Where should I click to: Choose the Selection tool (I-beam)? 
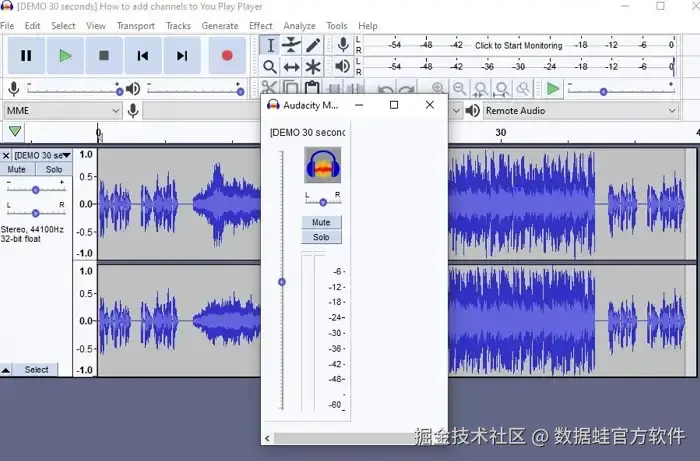pyautogui.click(x=270, y=45)
